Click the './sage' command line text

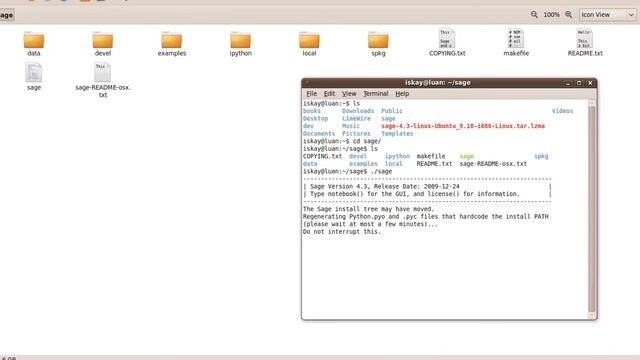[381, 171]
